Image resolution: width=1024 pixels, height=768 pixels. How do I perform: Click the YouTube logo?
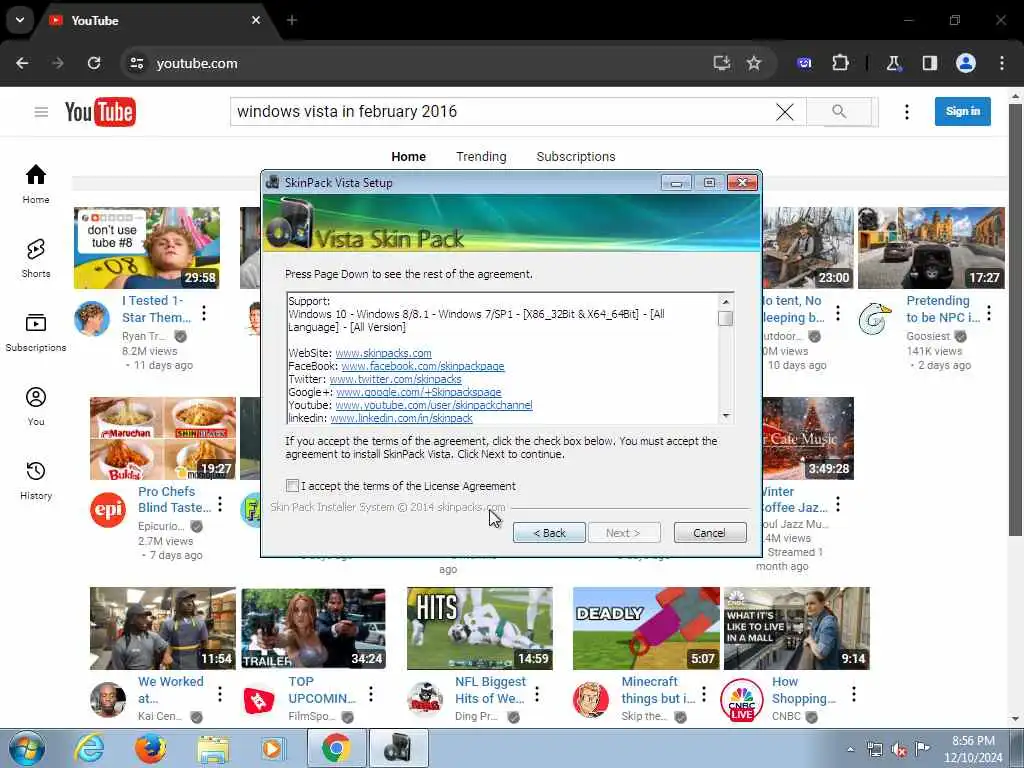tap(100, 112)
